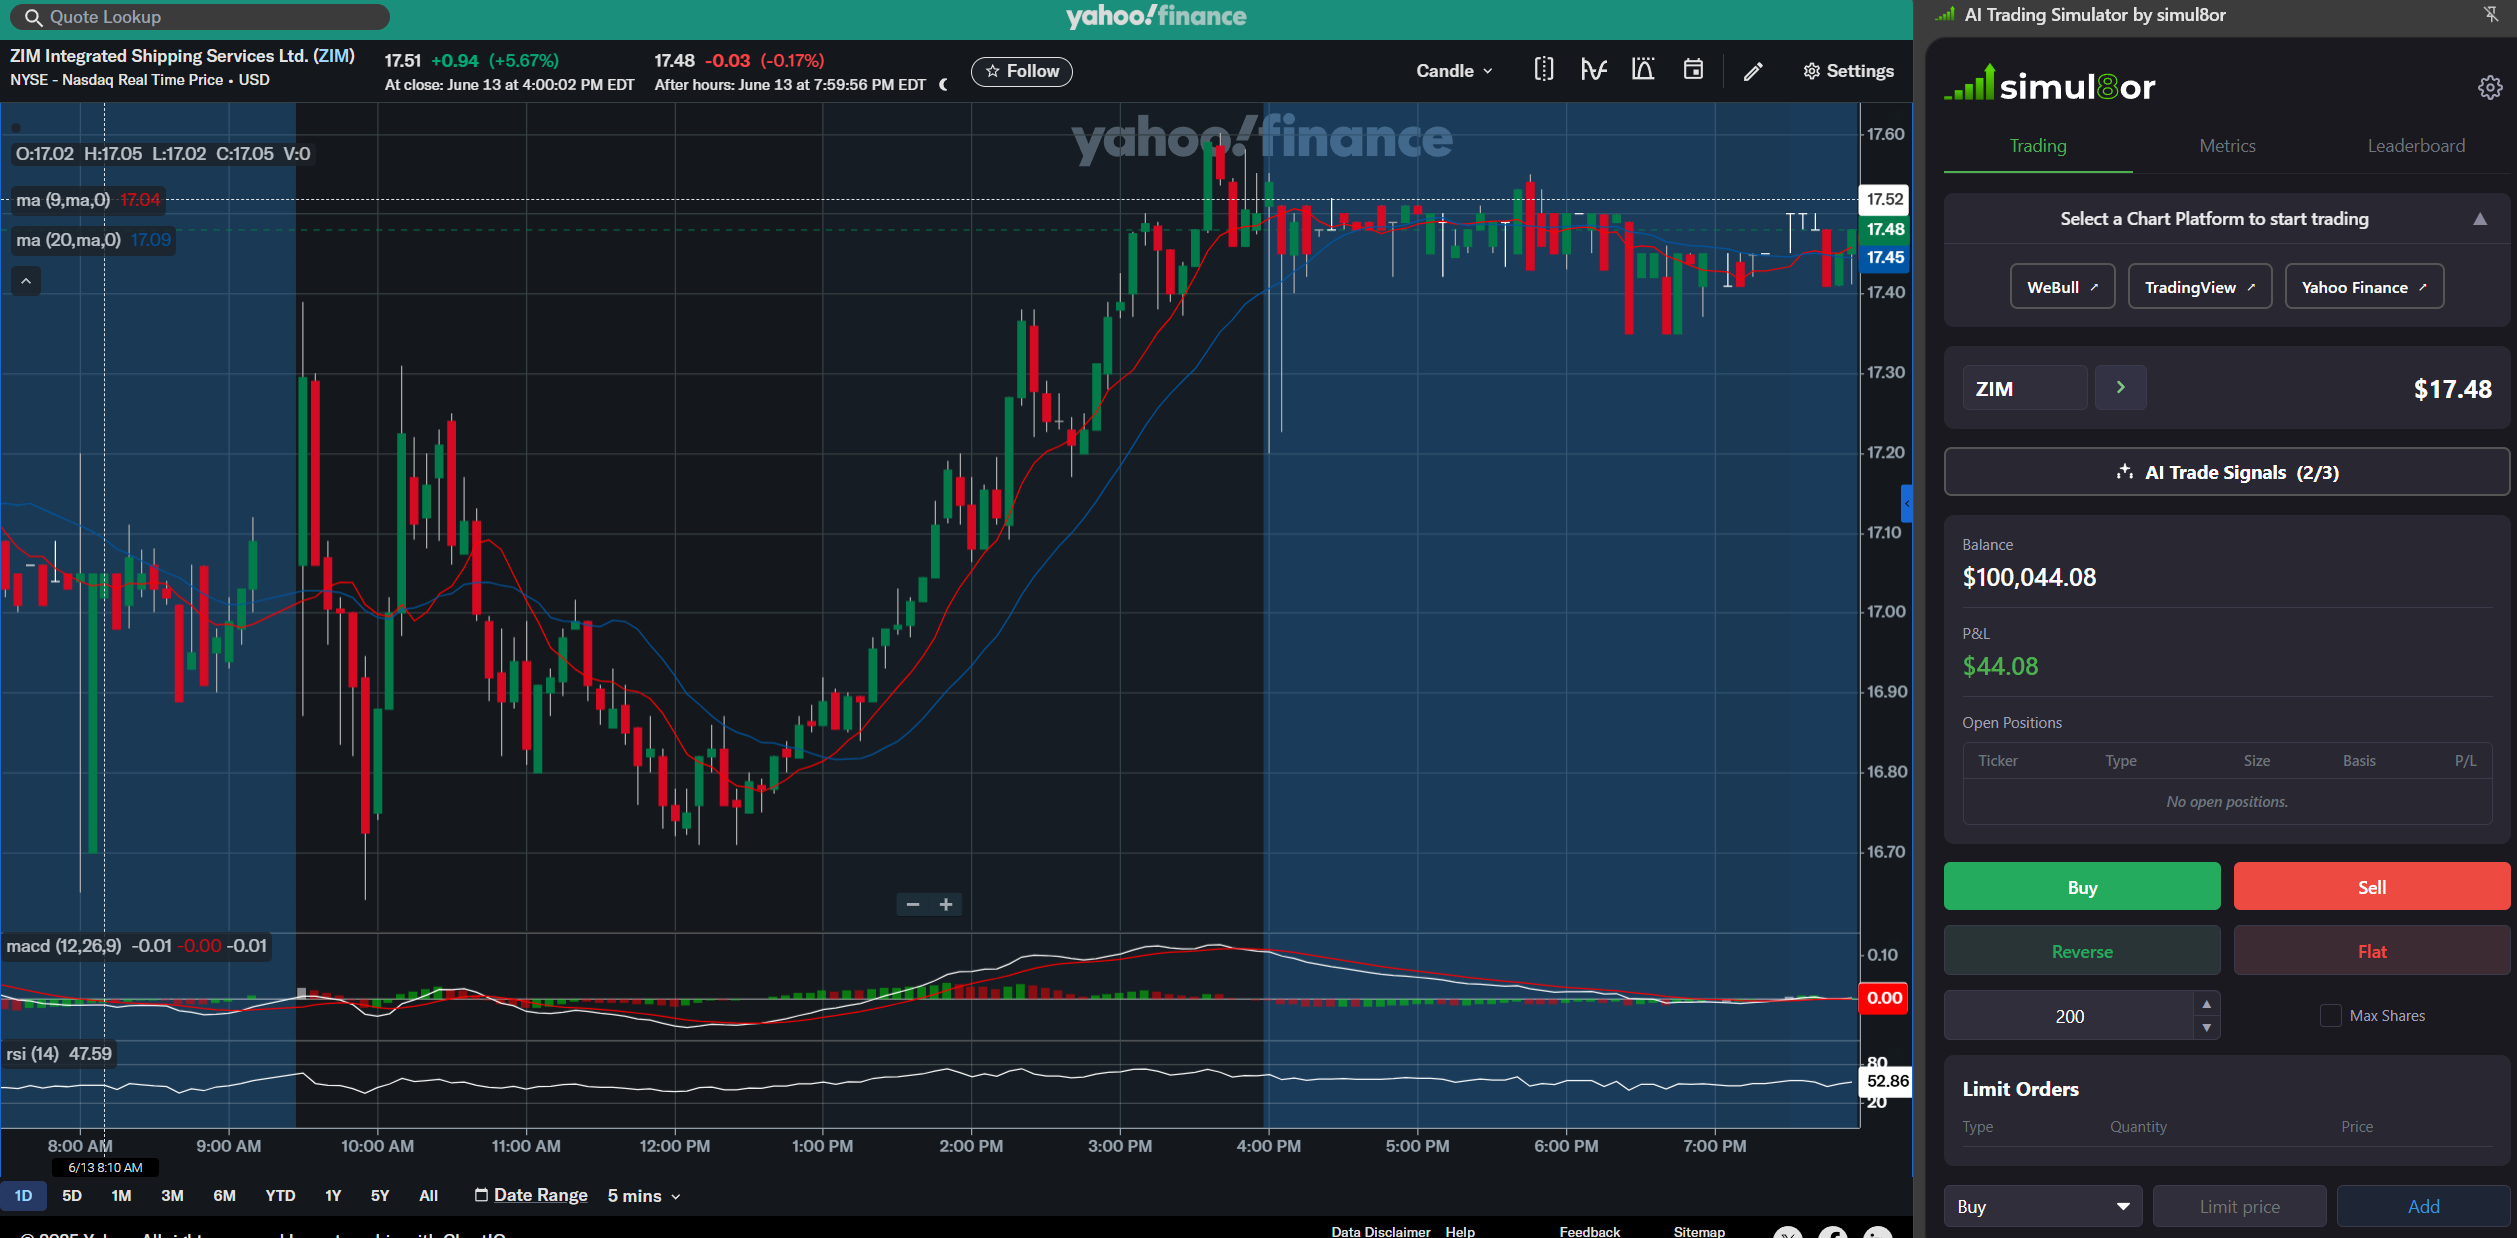Screen dimensions: 2517x1238
Task: Select the 6M time range
Action: click(224, 1195)
